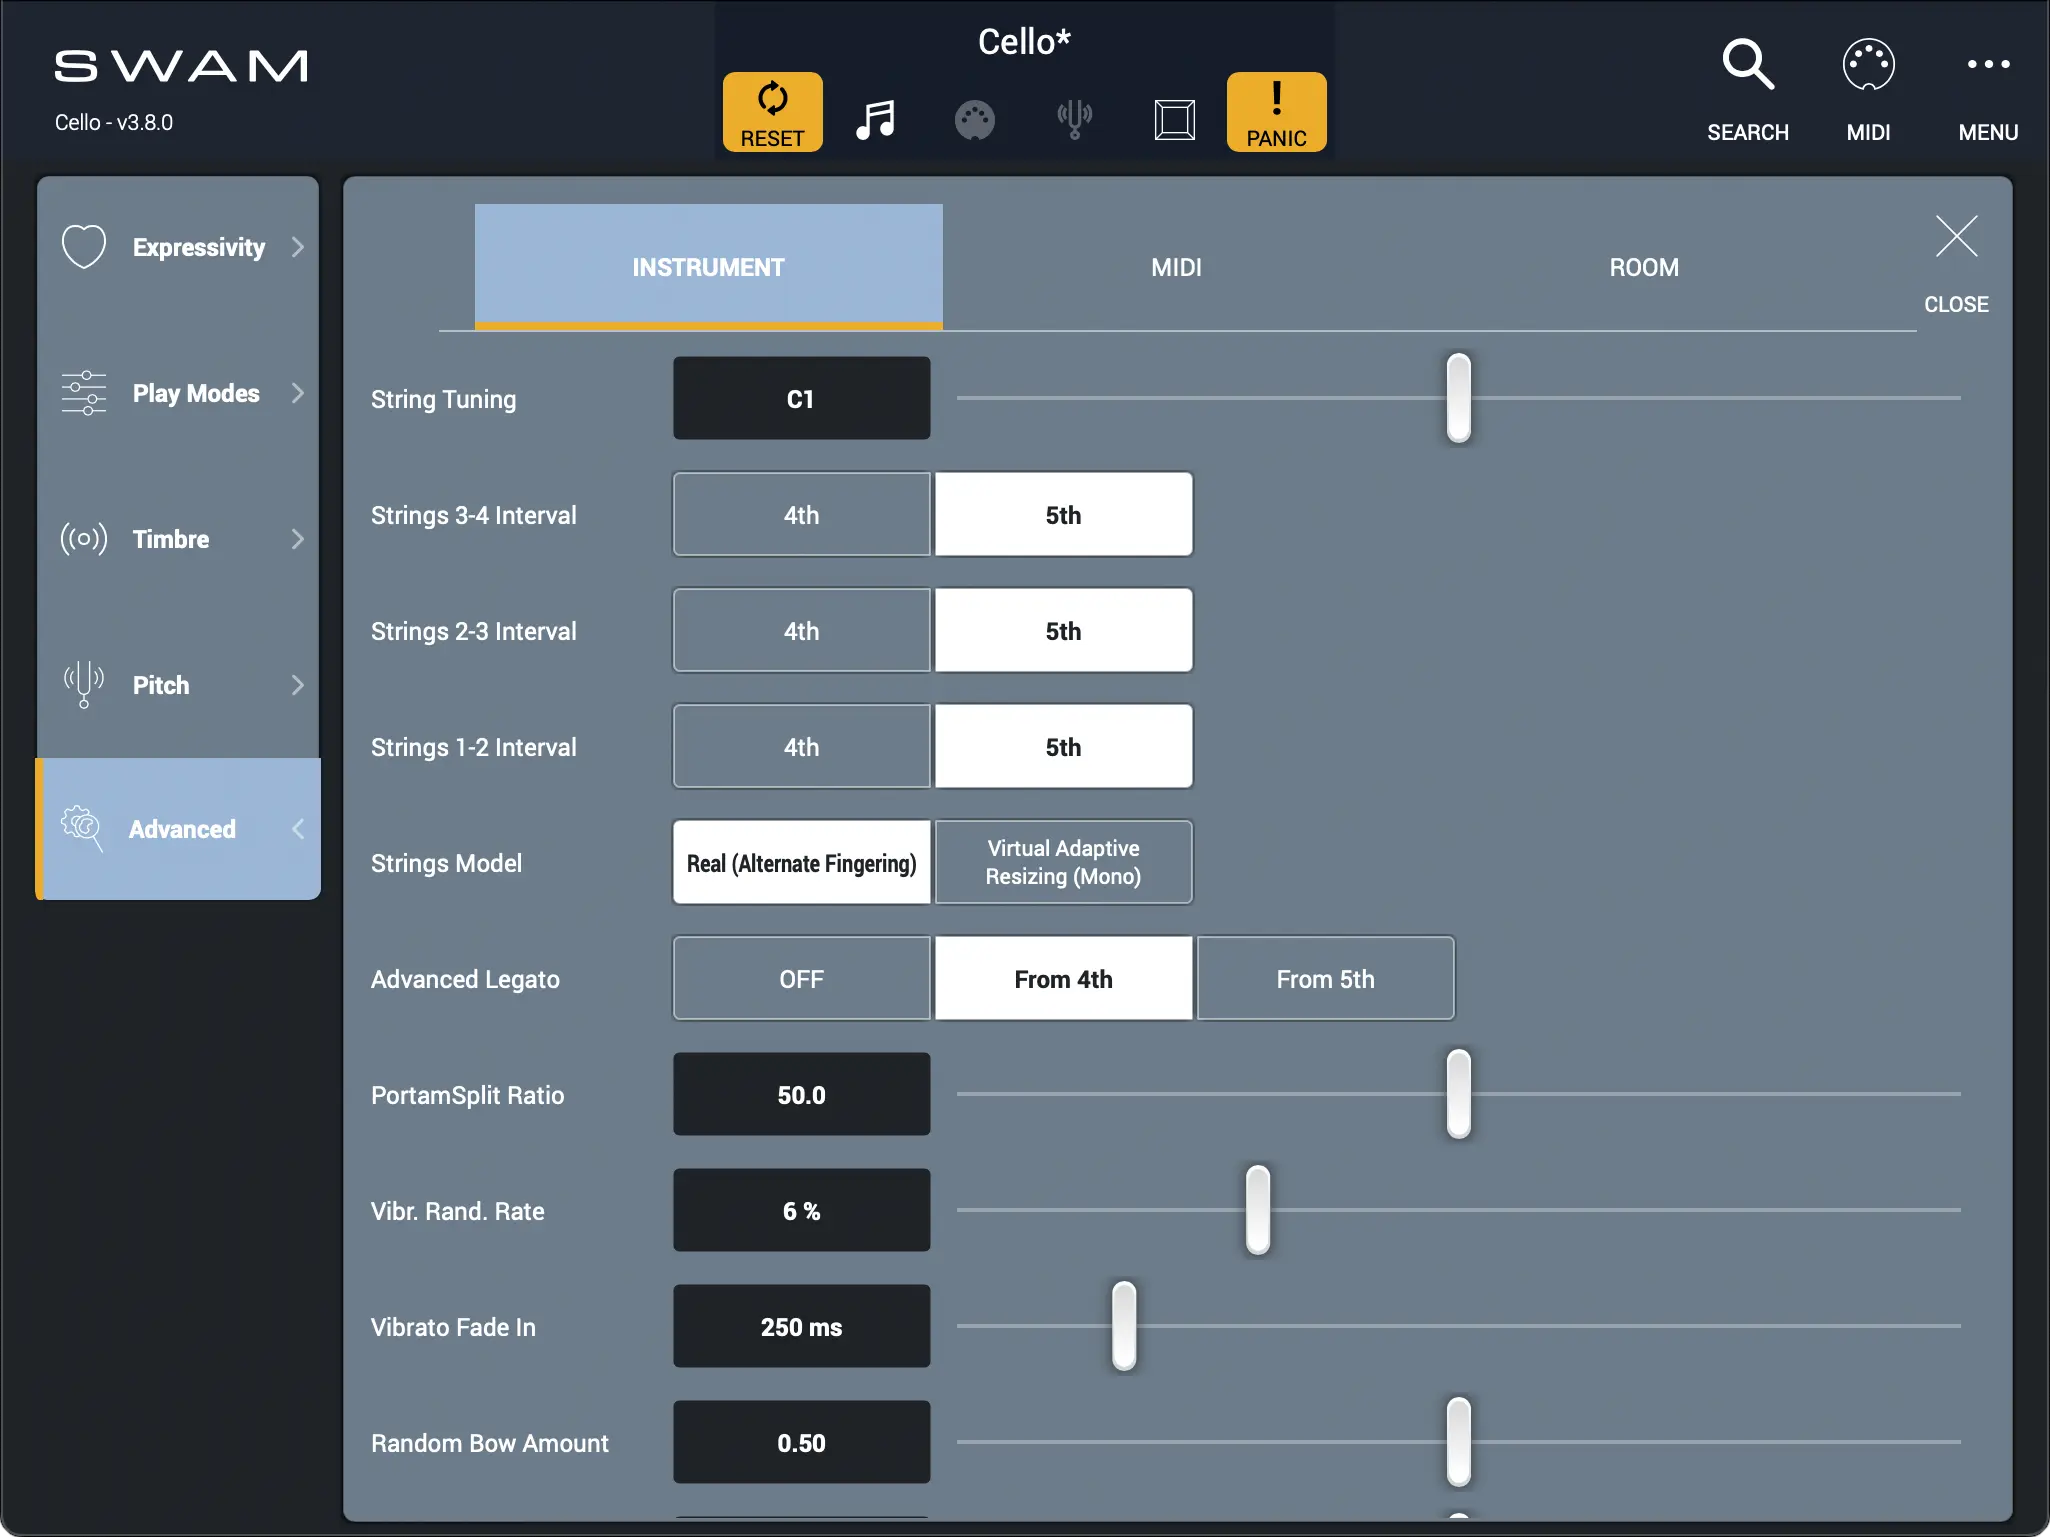Click the Vibr. Rand. Rate slider handle
Image resolution: width=2050 pixels, height=1537 pixels.
click(1257, 1209)
